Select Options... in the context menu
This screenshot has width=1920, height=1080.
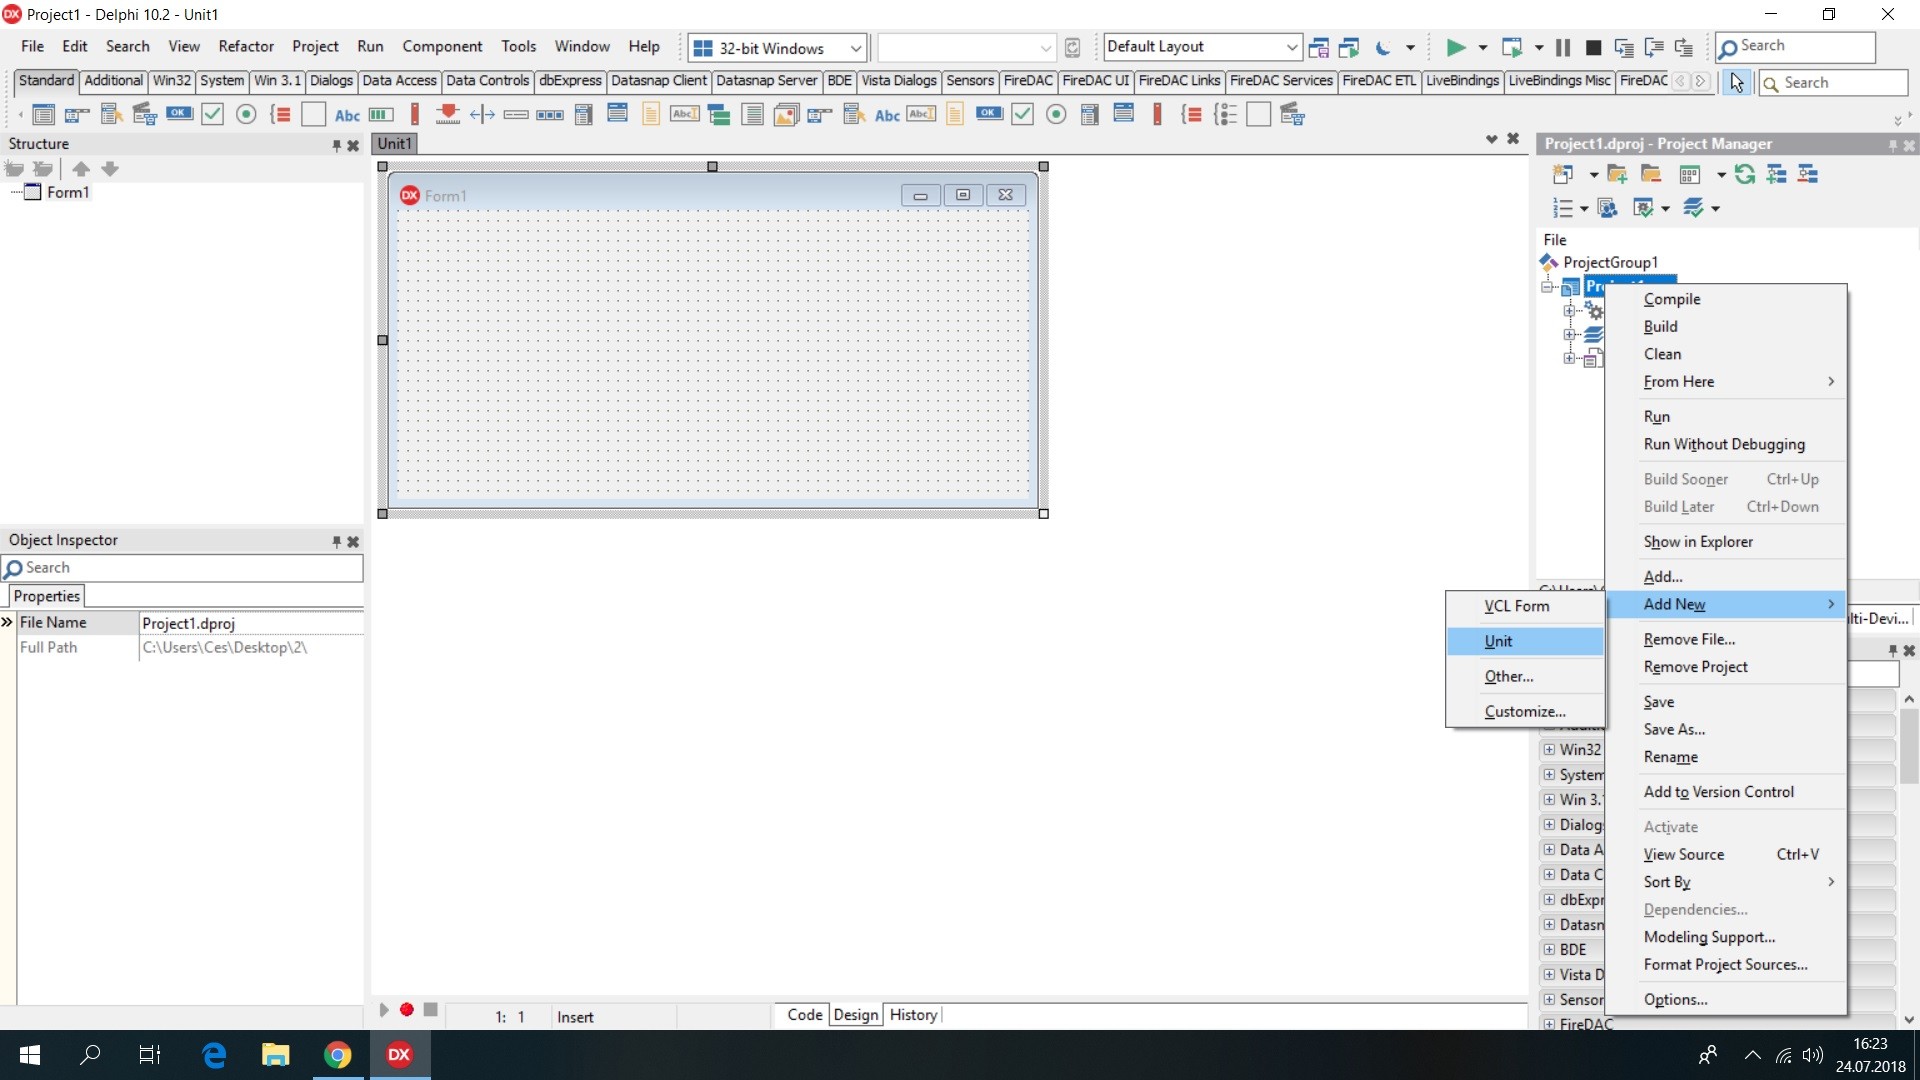click(1726, 999)
